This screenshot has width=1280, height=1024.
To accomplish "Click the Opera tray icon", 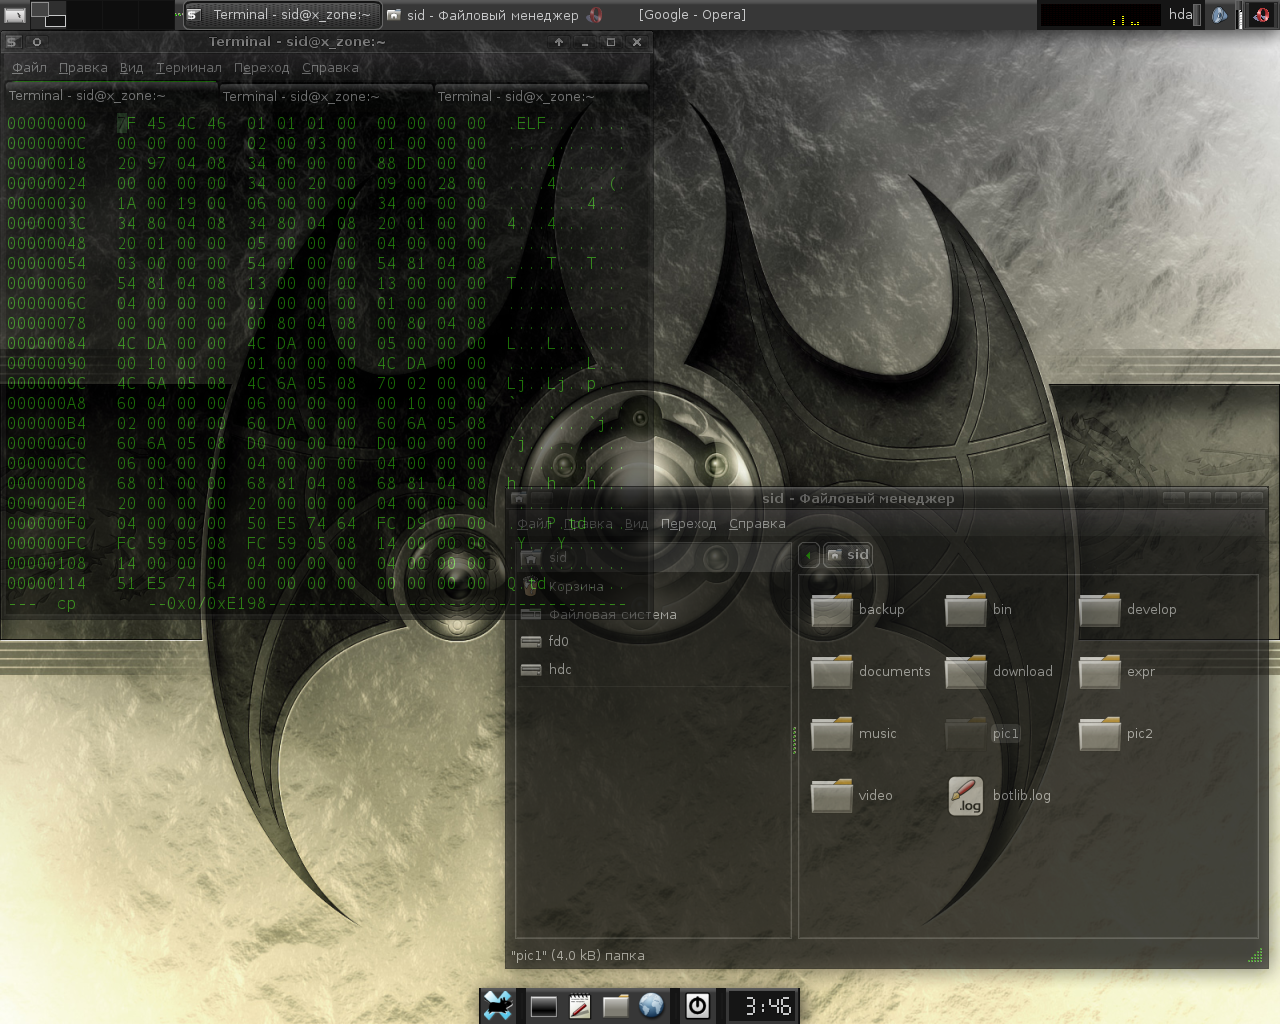I will (1261, 15).
